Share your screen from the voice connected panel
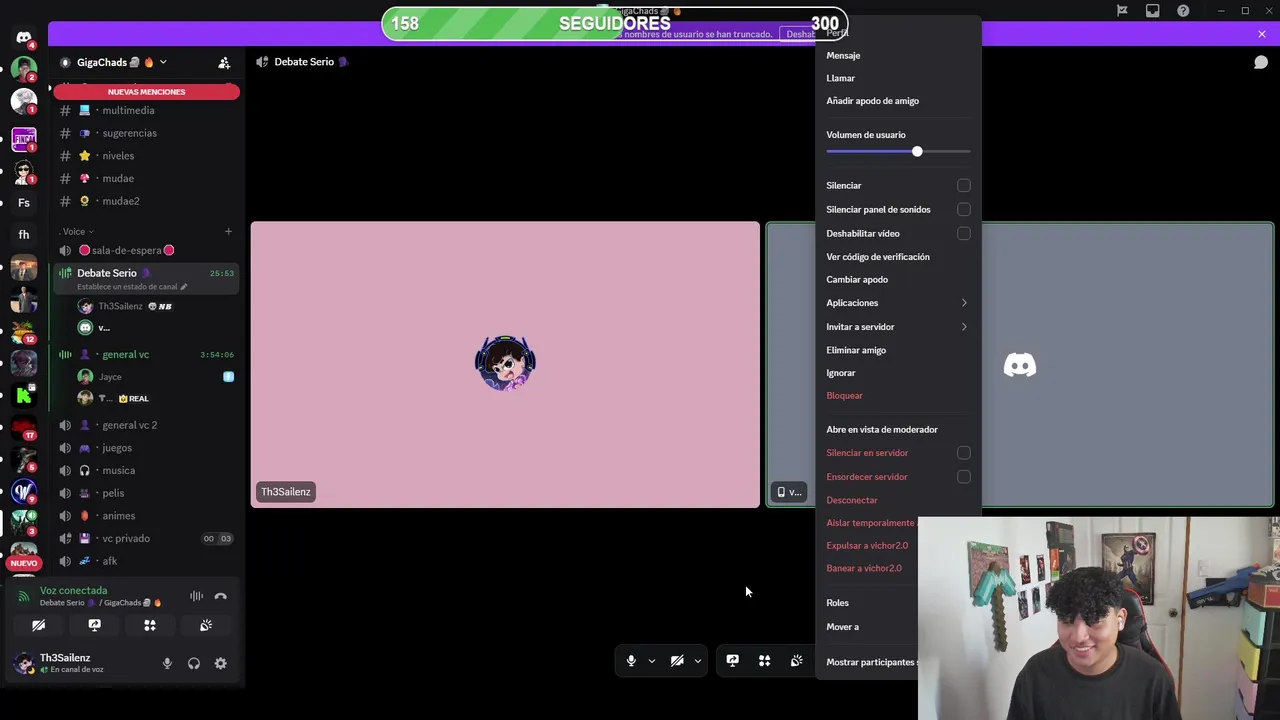Screen dimensions: 1280x720 click(x=94, y=625)
